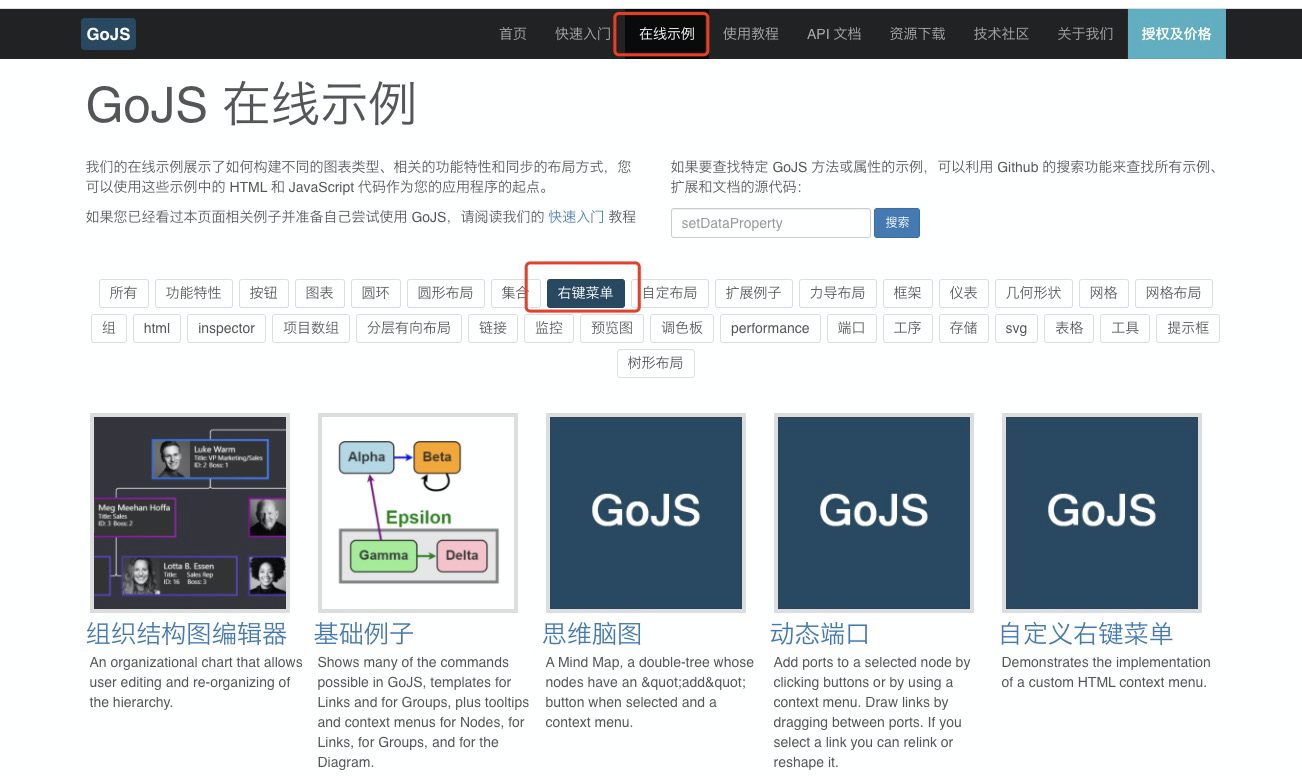Select the 所有 filter to show all samples

coord(123,292)
